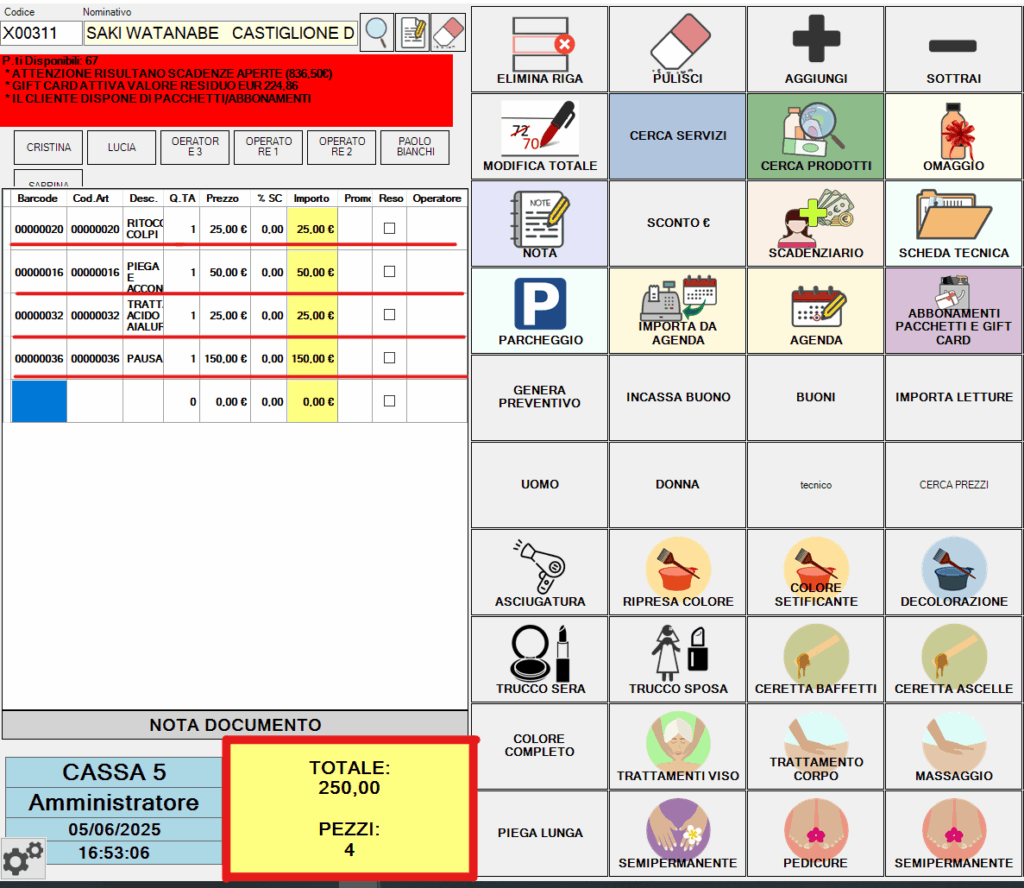Screen dimensions: 1024x888
Task: Open Modifica Totale
Action: point(540,134)
